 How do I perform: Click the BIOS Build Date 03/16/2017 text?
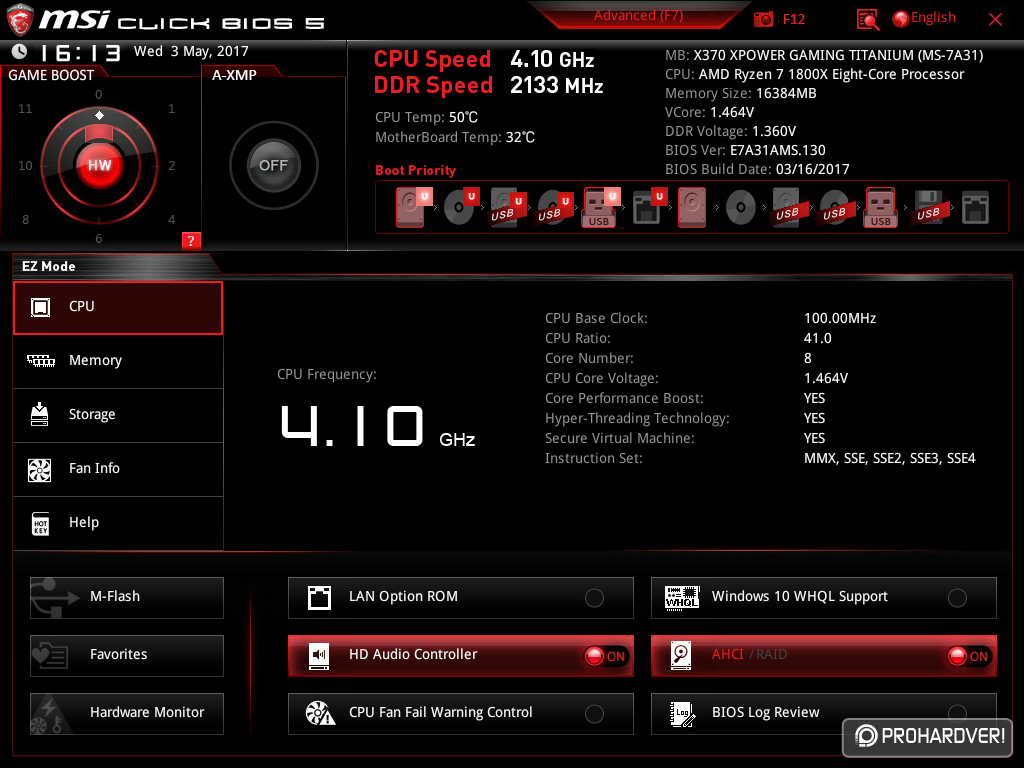757,169
